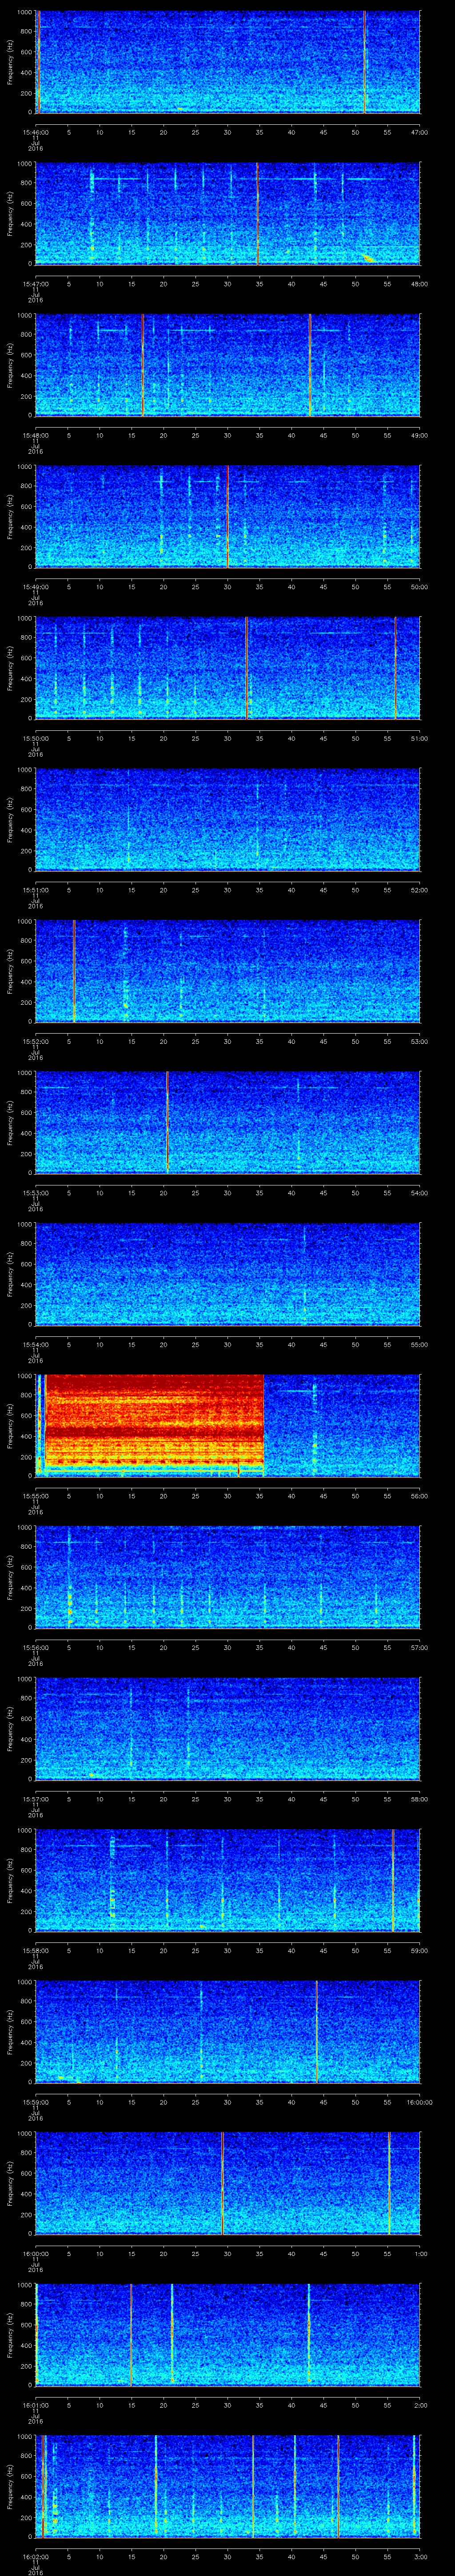
Task: Click the 2:00 end time label
Action: pyautogui.click(x=420, y=2405)
